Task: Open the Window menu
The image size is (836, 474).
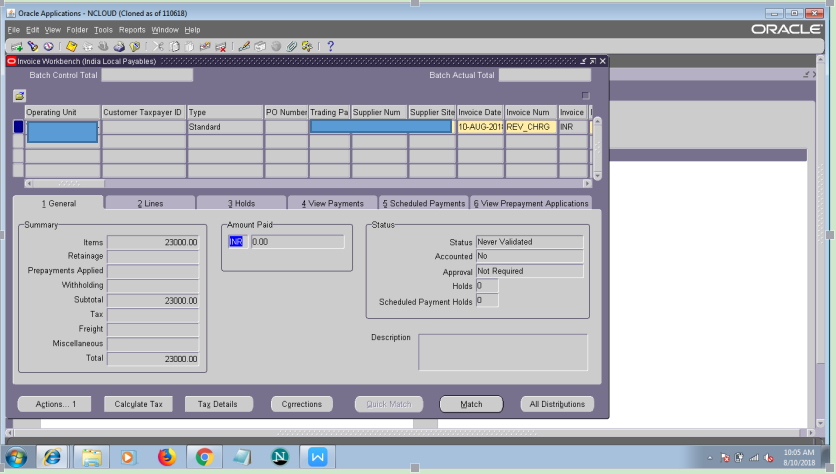Action: coord(165,30)
